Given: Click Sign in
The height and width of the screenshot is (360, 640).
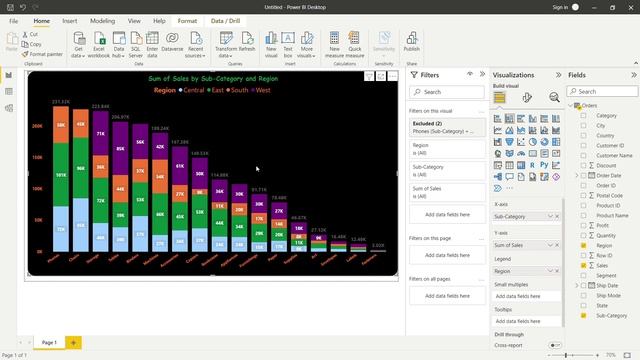Looking at the screenshot, I should [560, 7].
